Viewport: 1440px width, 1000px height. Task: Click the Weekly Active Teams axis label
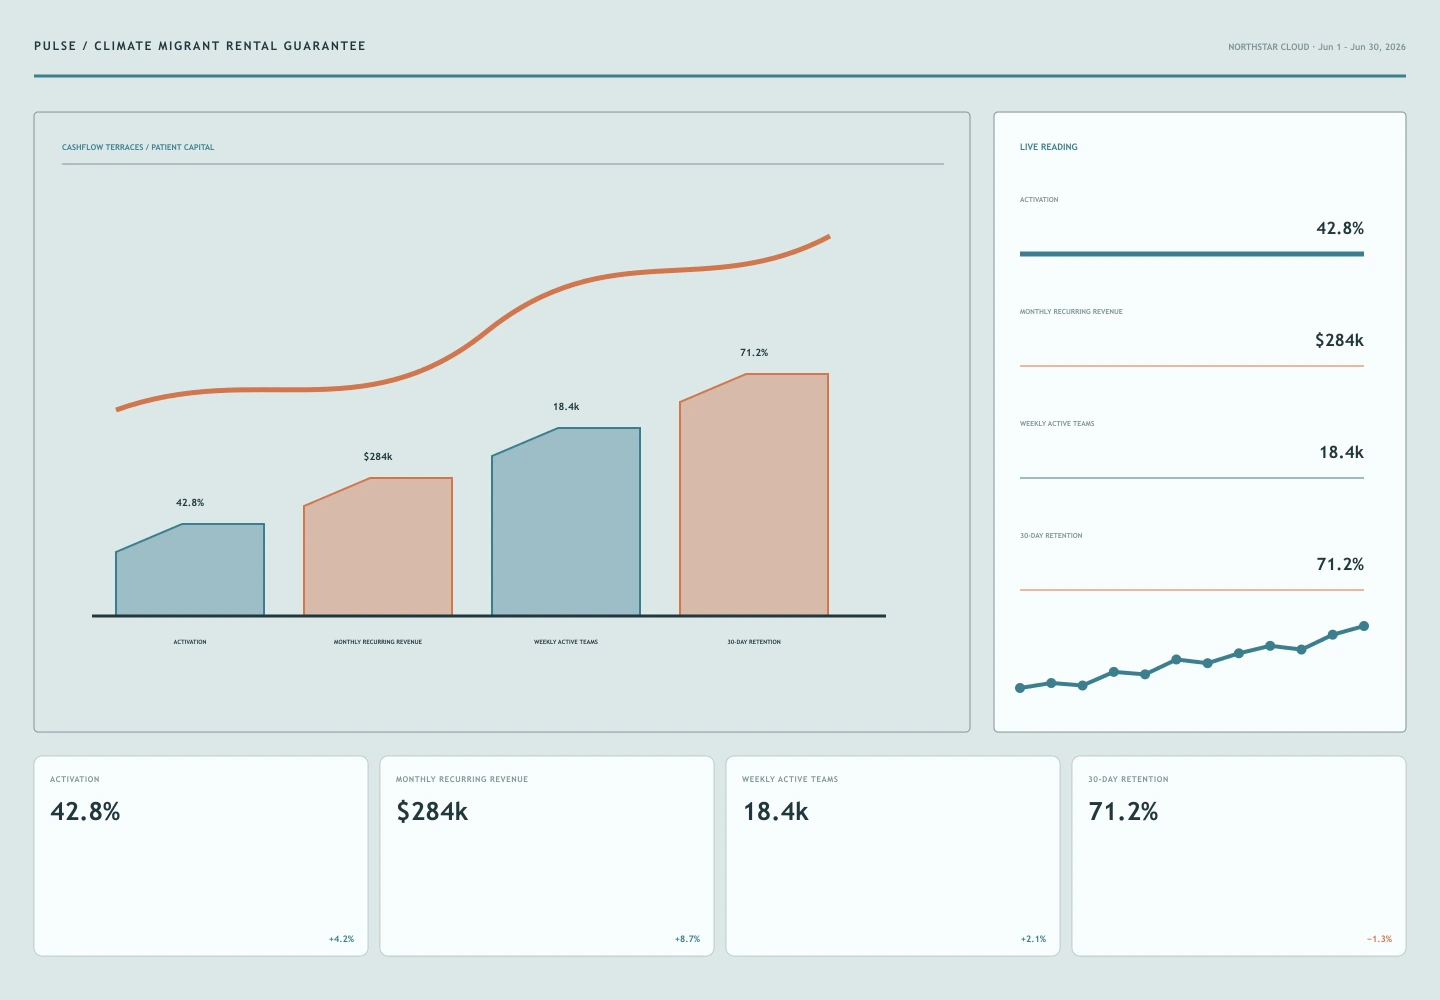[566, 642]
